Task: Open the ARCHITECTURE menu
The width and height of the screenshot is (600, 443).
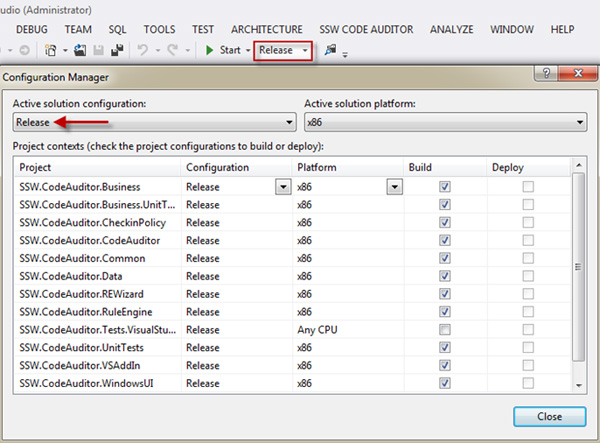Action: point(267,31)
